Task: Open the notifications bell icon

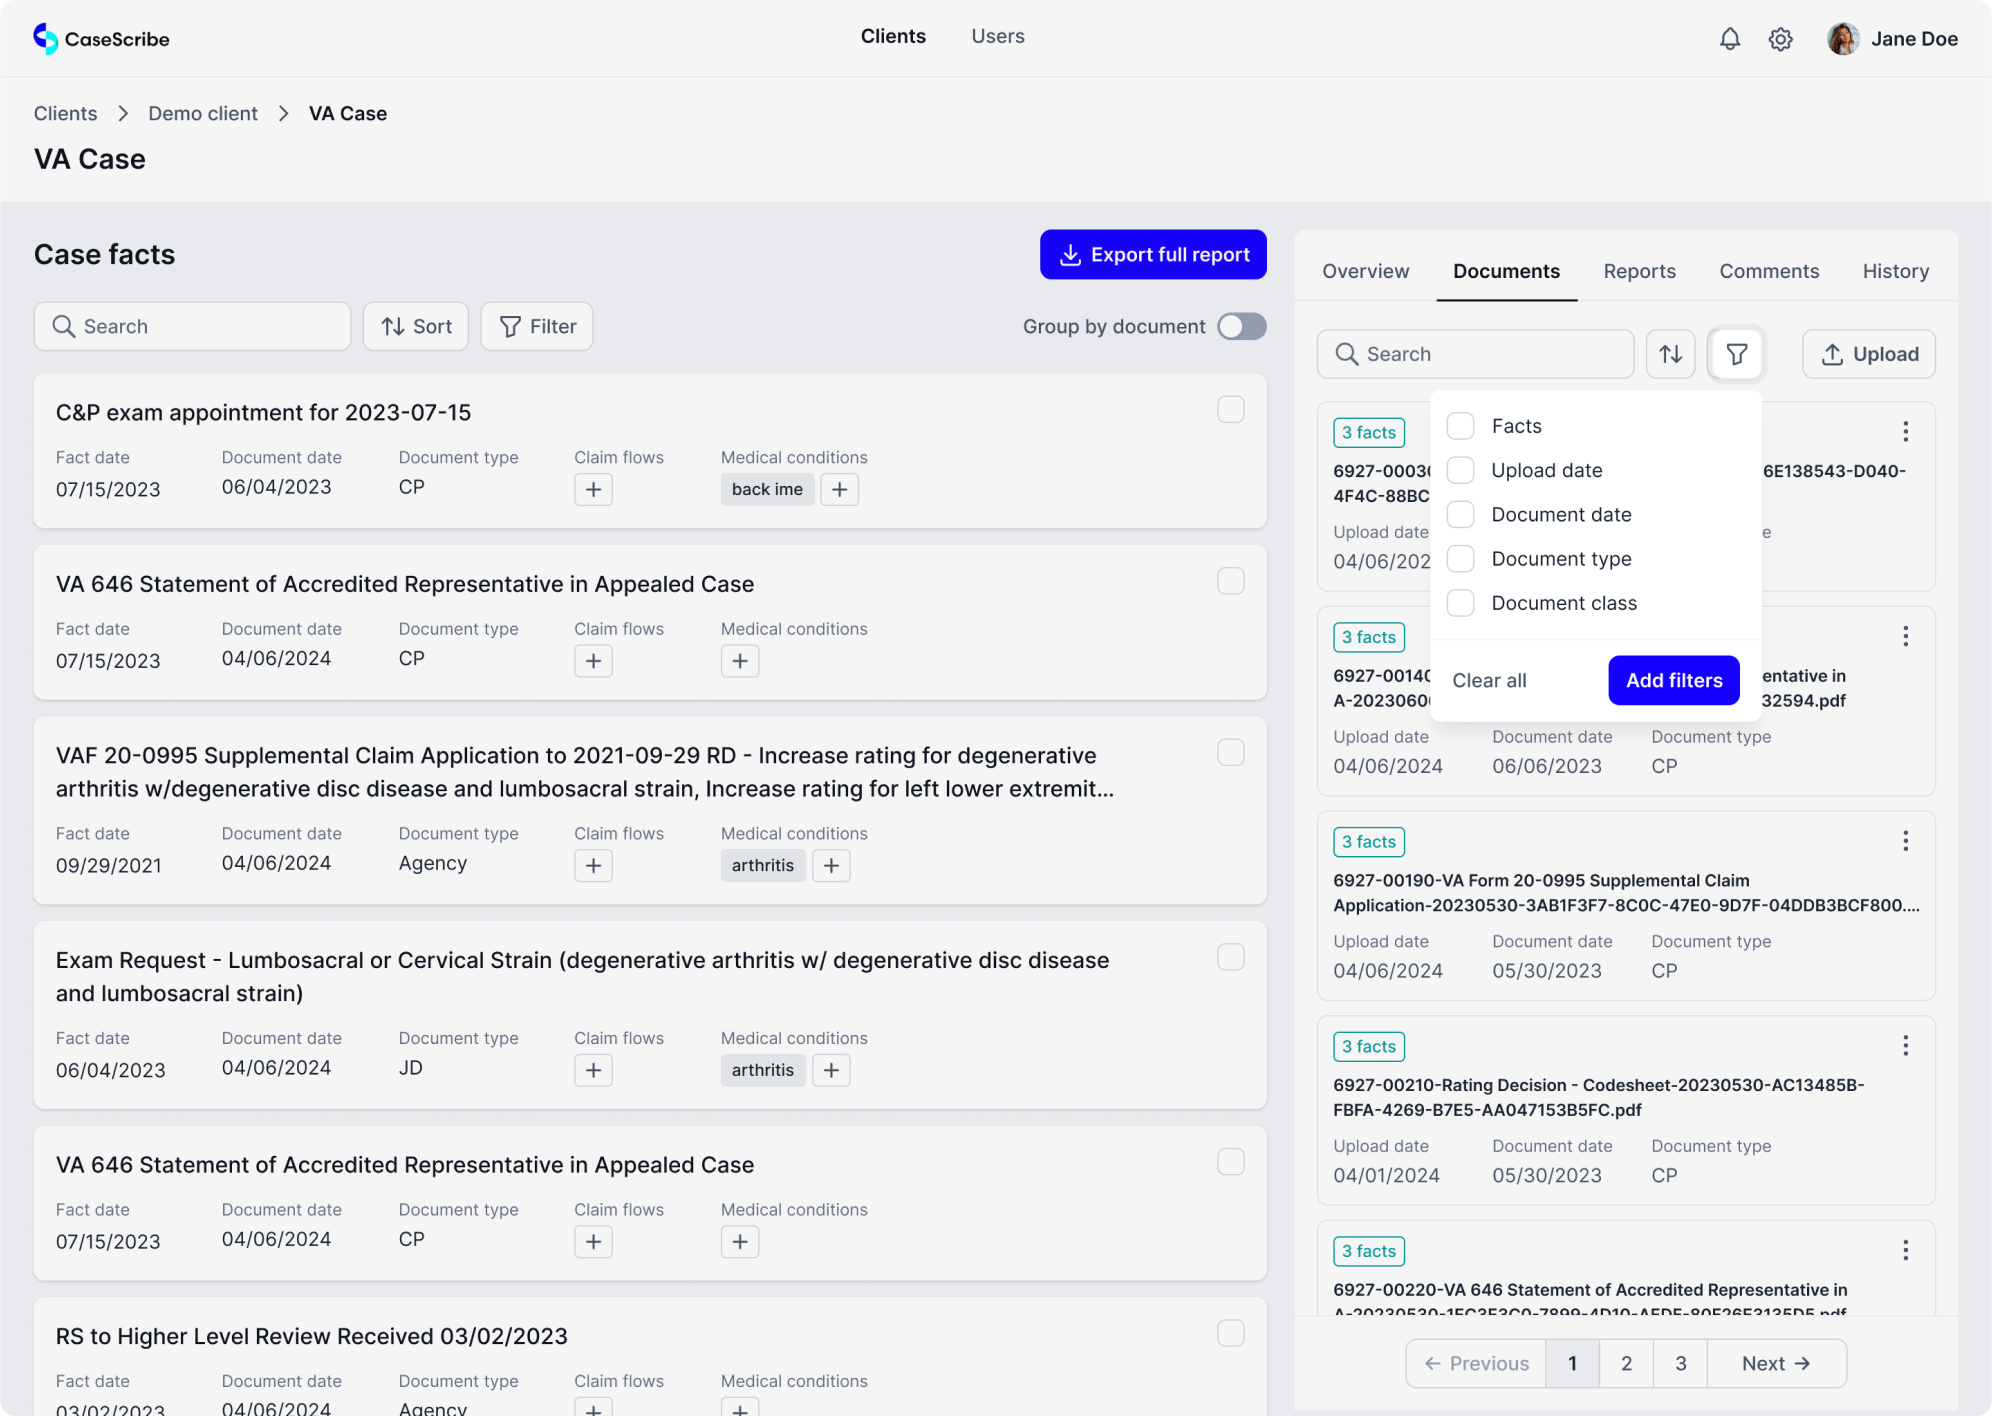Action: tap(1729, 39)
